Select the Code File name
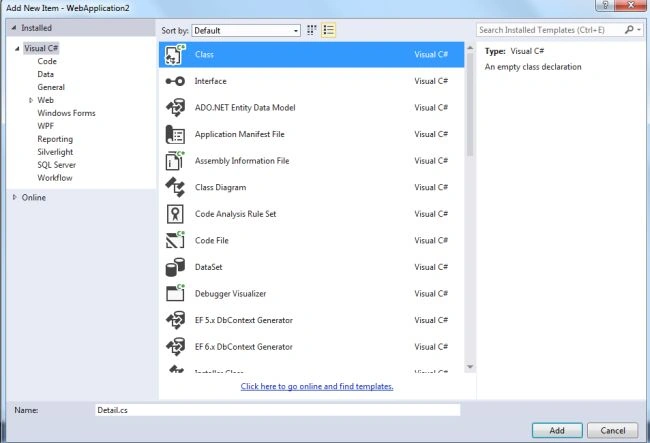 (x=211, y=240)
